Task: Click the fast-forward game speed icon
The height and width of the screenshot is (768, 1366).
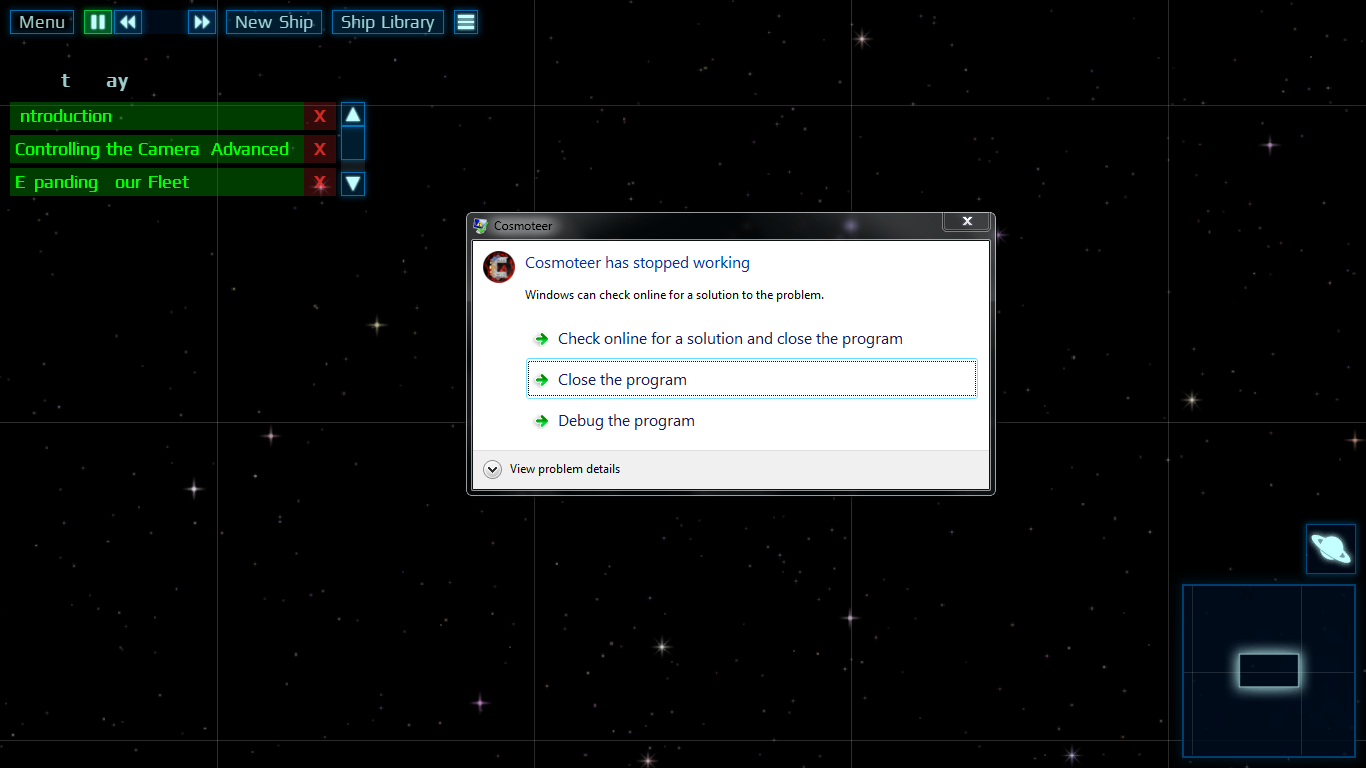Action: click(201, 21)
